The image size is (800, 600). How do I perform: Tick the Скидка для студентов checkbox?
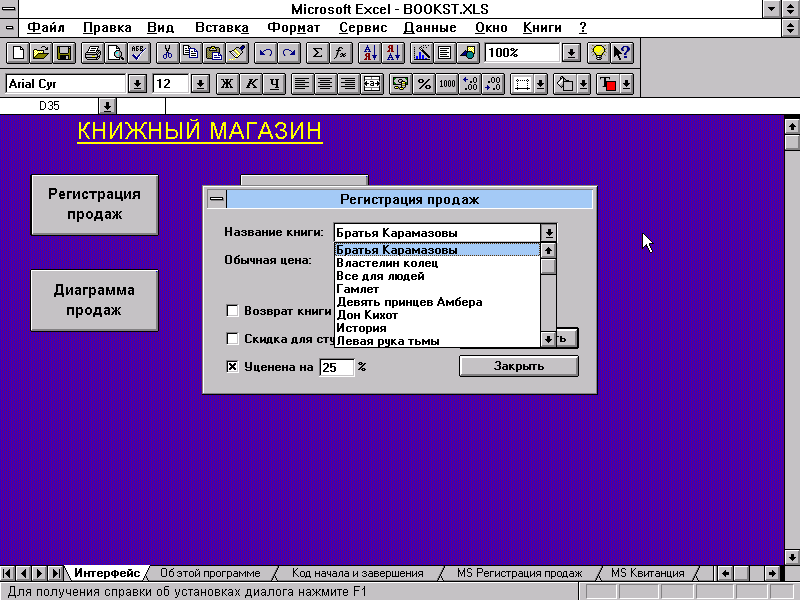233,339
